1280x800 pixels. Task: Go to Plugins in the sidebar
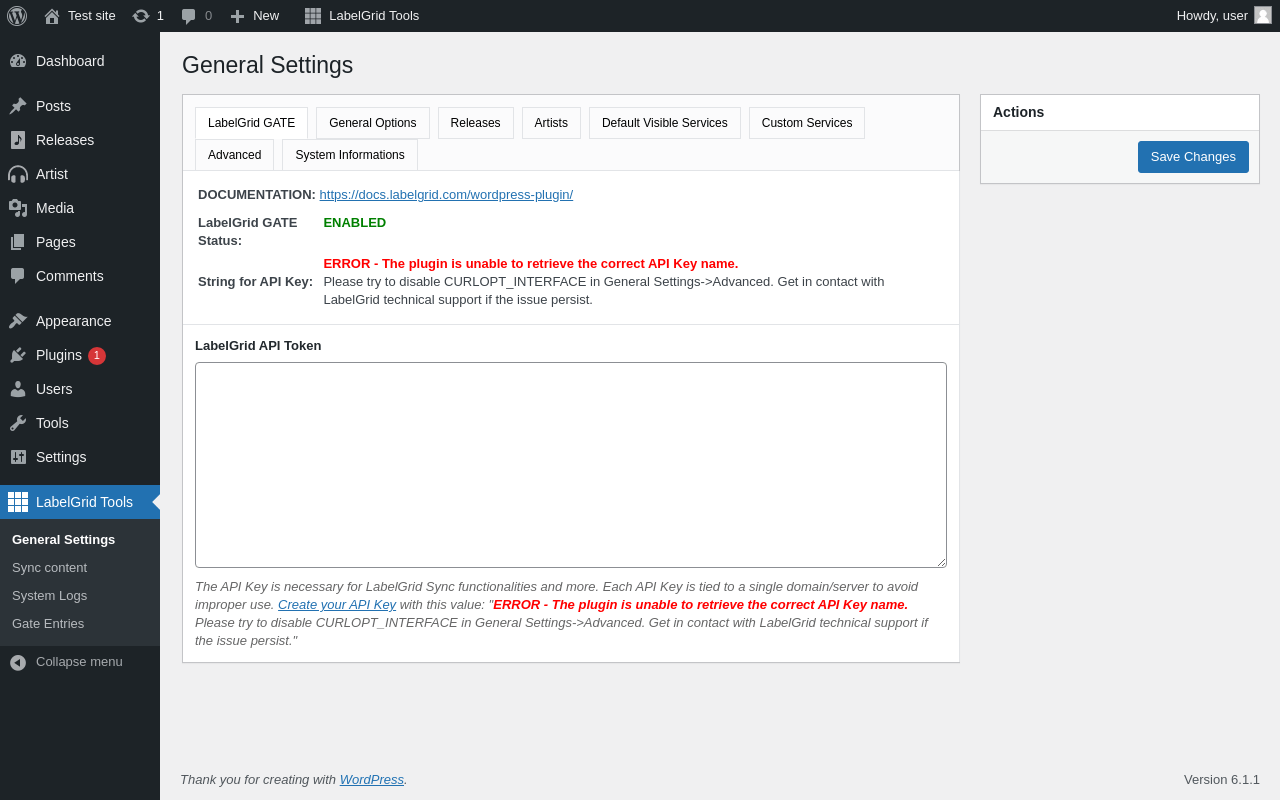click(x=58, y=355)
